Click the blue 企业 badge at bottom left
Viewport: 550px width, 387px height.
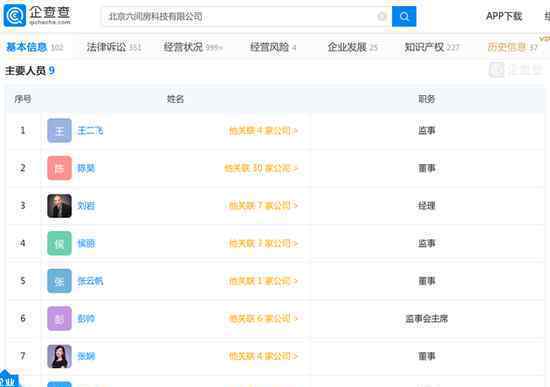click(x=9, y=380)
